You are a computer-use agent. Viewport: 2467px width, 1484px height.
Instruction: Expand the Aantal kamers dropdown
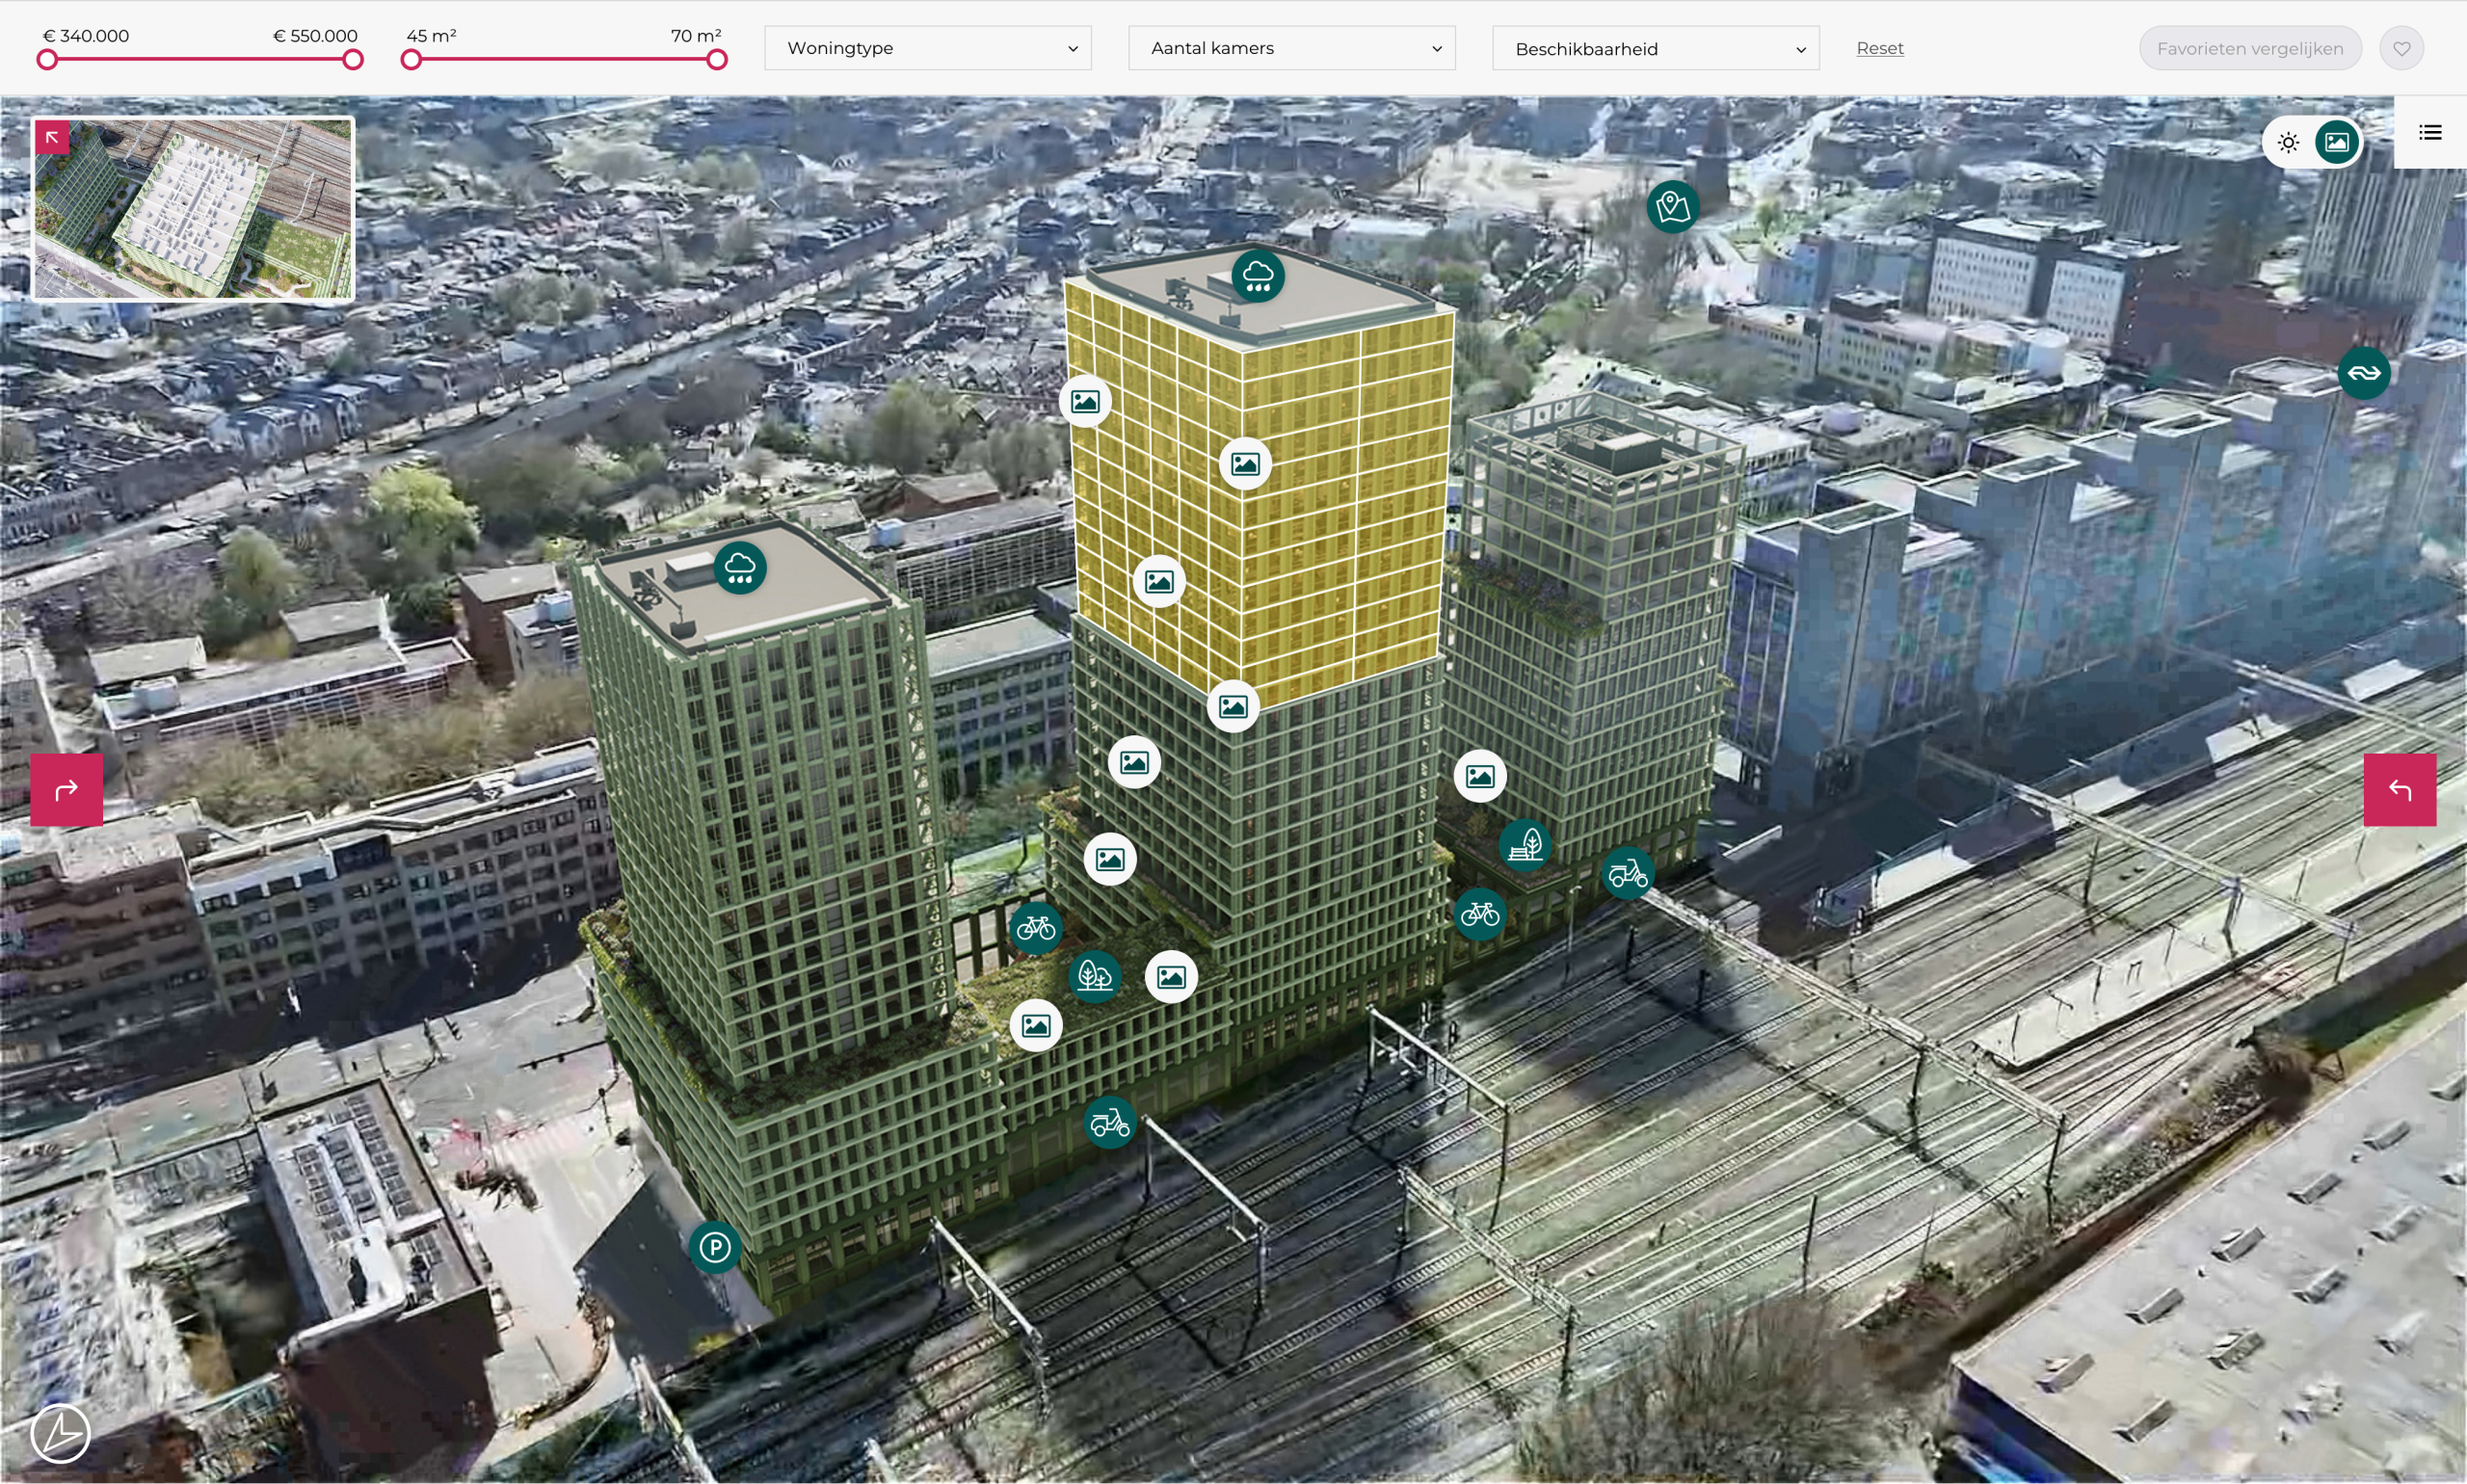coord(1291,48)
